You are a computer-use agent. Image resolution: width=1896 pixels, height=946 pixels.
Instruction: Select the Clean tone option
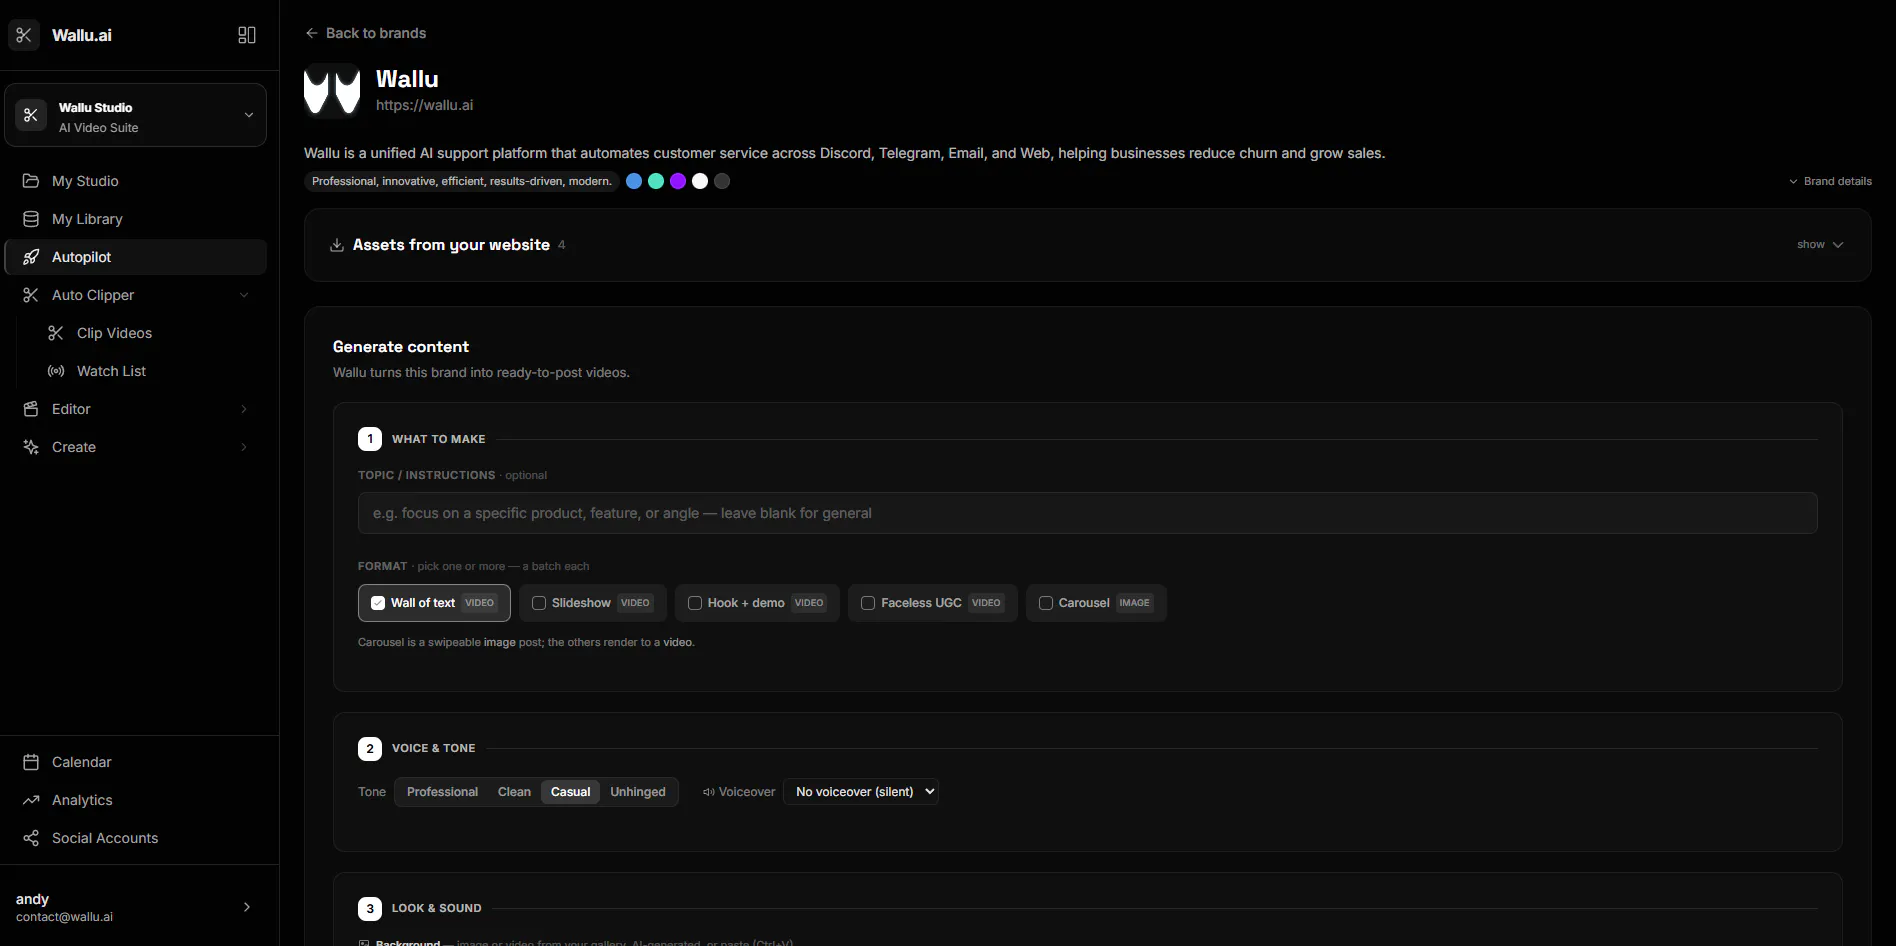click(514, 792)
